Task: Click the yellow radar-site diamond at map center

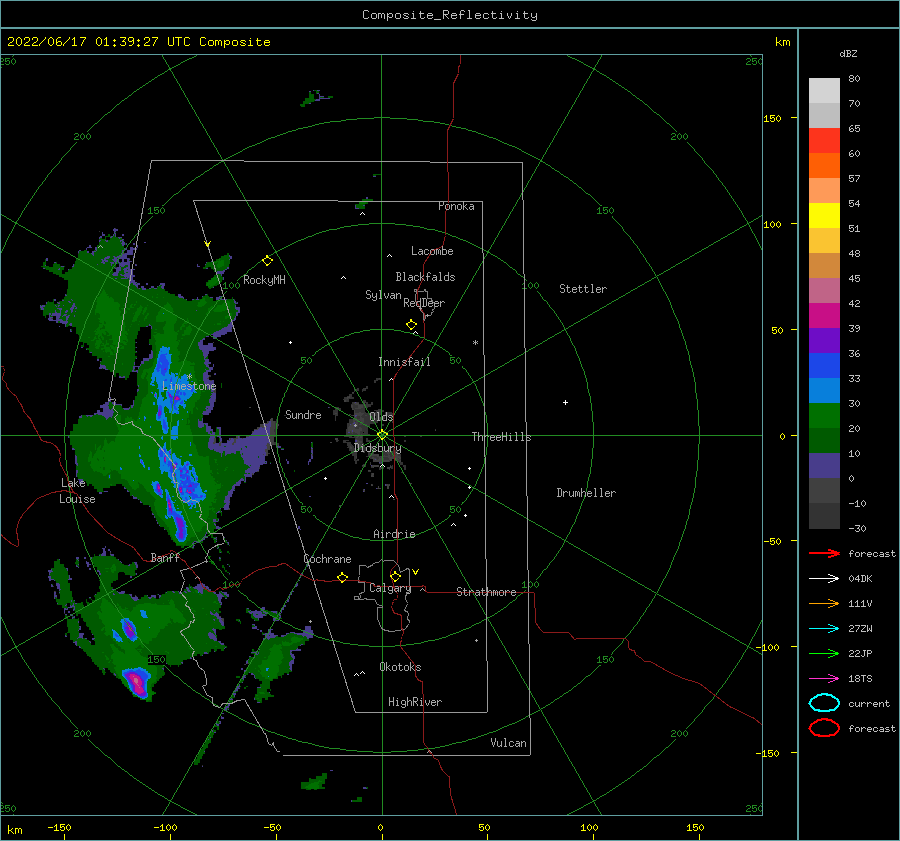Action: tap(382, 435)
